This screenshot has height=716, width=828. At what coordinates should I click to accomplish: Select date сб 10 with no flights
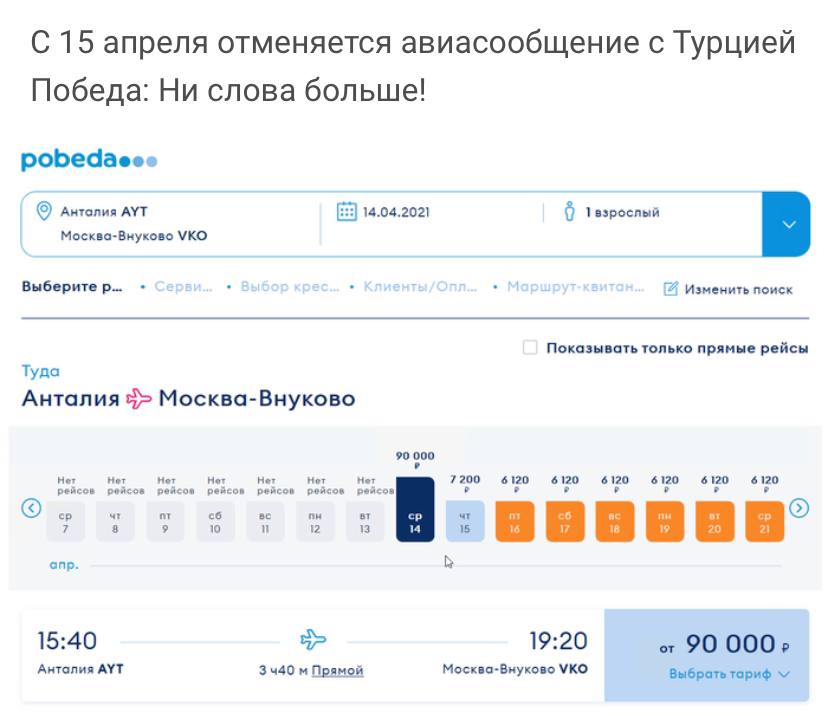tap(215, 521)
